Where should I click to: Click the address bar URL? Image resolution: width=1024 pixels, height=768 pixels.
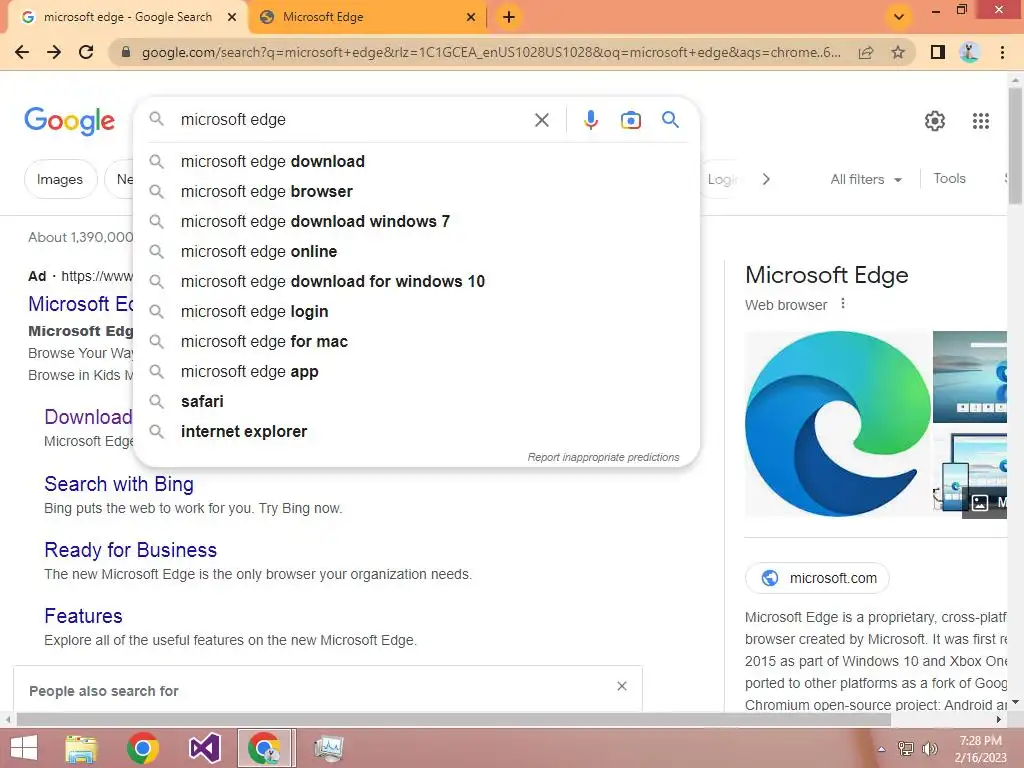click(x=491, y=52)
